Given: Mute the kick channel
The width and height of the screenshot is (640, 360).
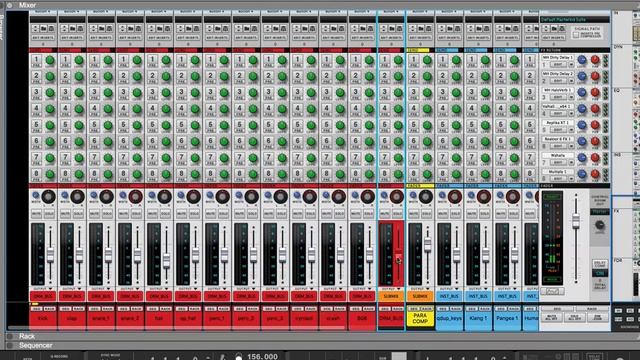Looking at the screenshot, I should click(36, 214).
